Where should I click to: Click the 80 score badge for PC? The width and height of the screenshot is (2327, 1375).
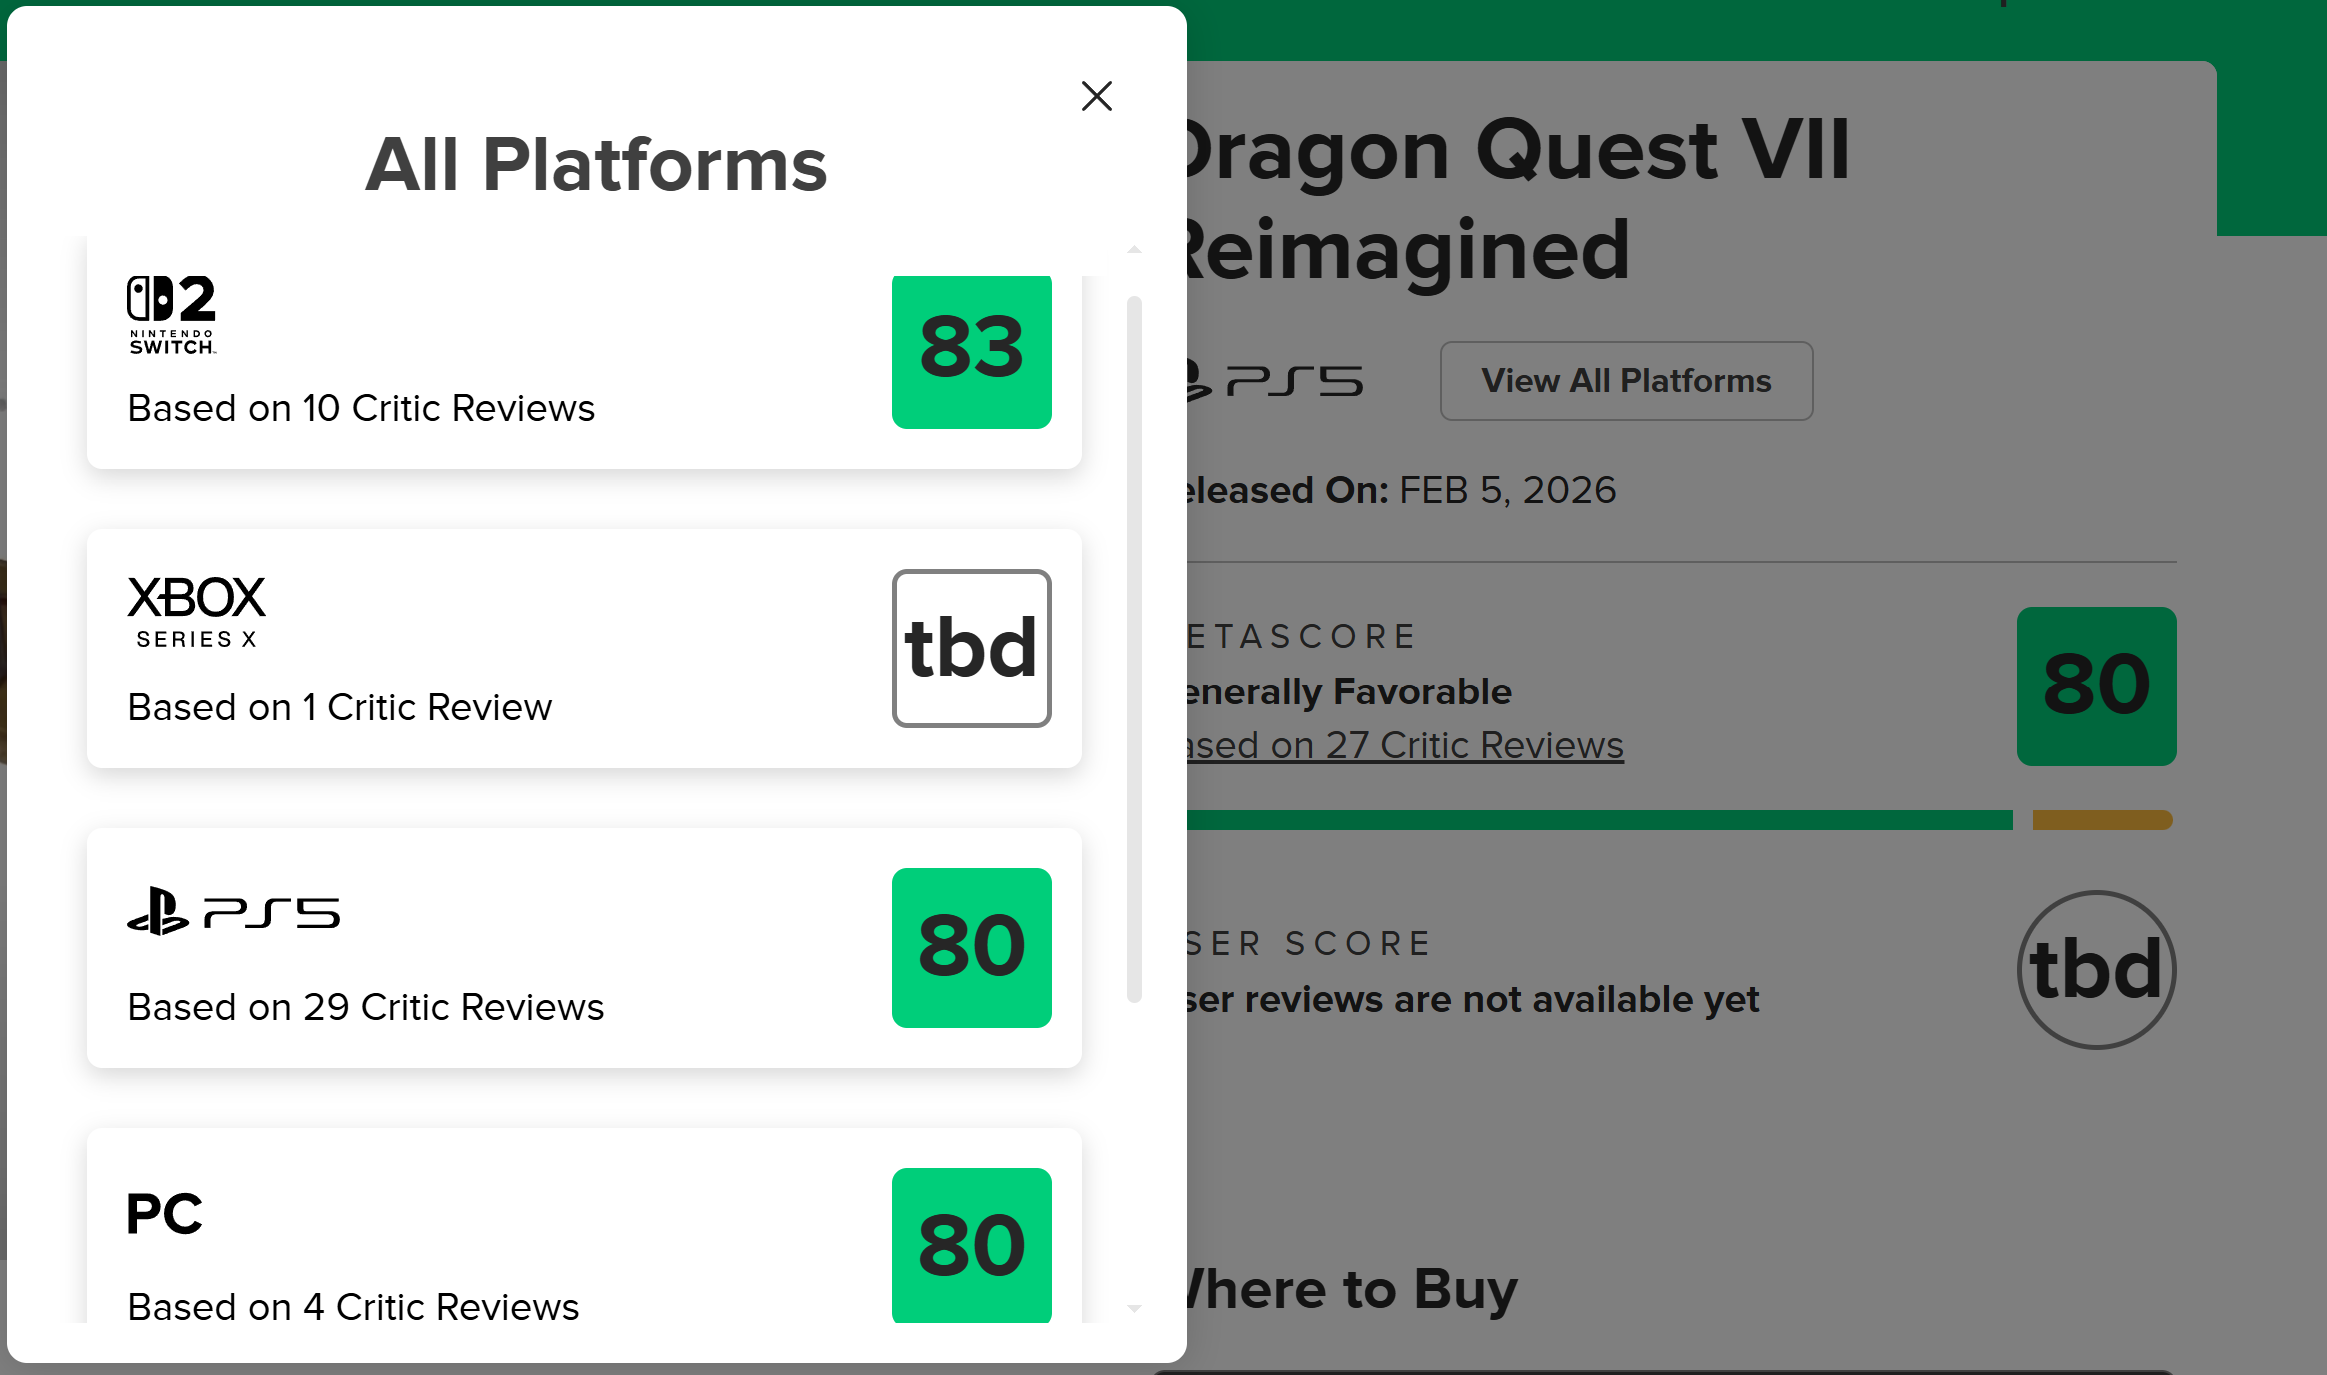point(971,1245)
